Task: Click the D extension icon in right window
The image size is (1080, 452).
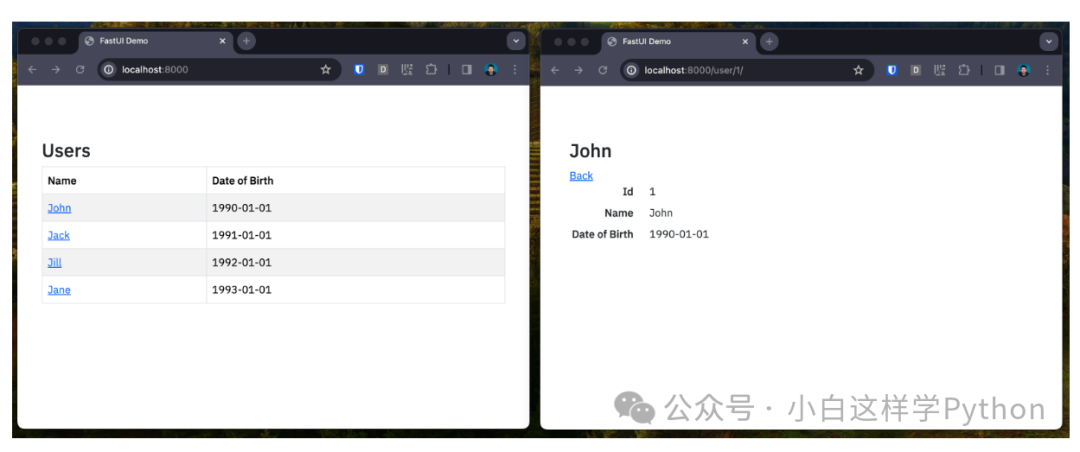Action: [x=916, y=70]
